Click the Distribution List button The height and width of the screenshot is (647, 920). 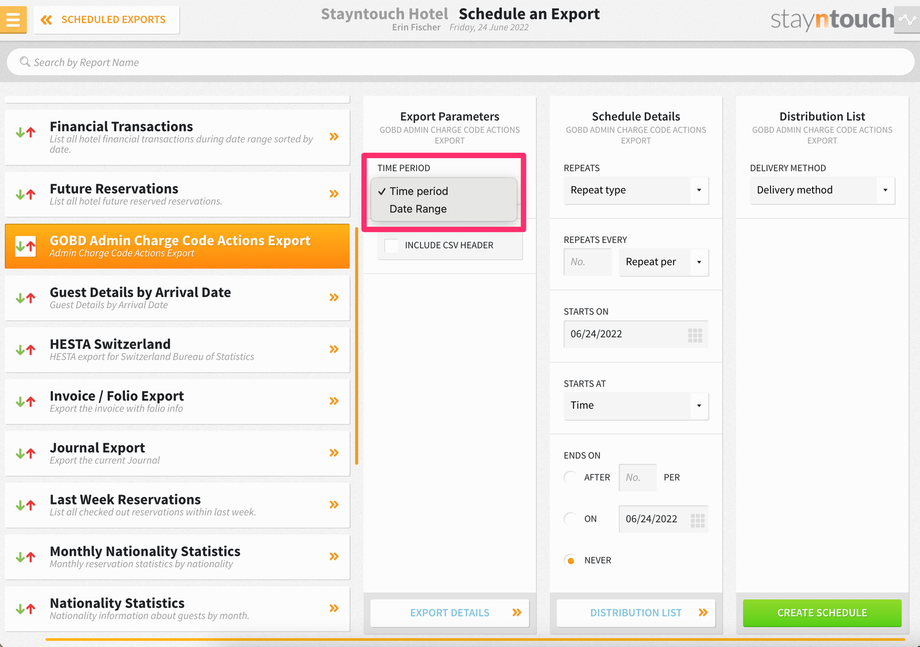click(x=636, y=613)
